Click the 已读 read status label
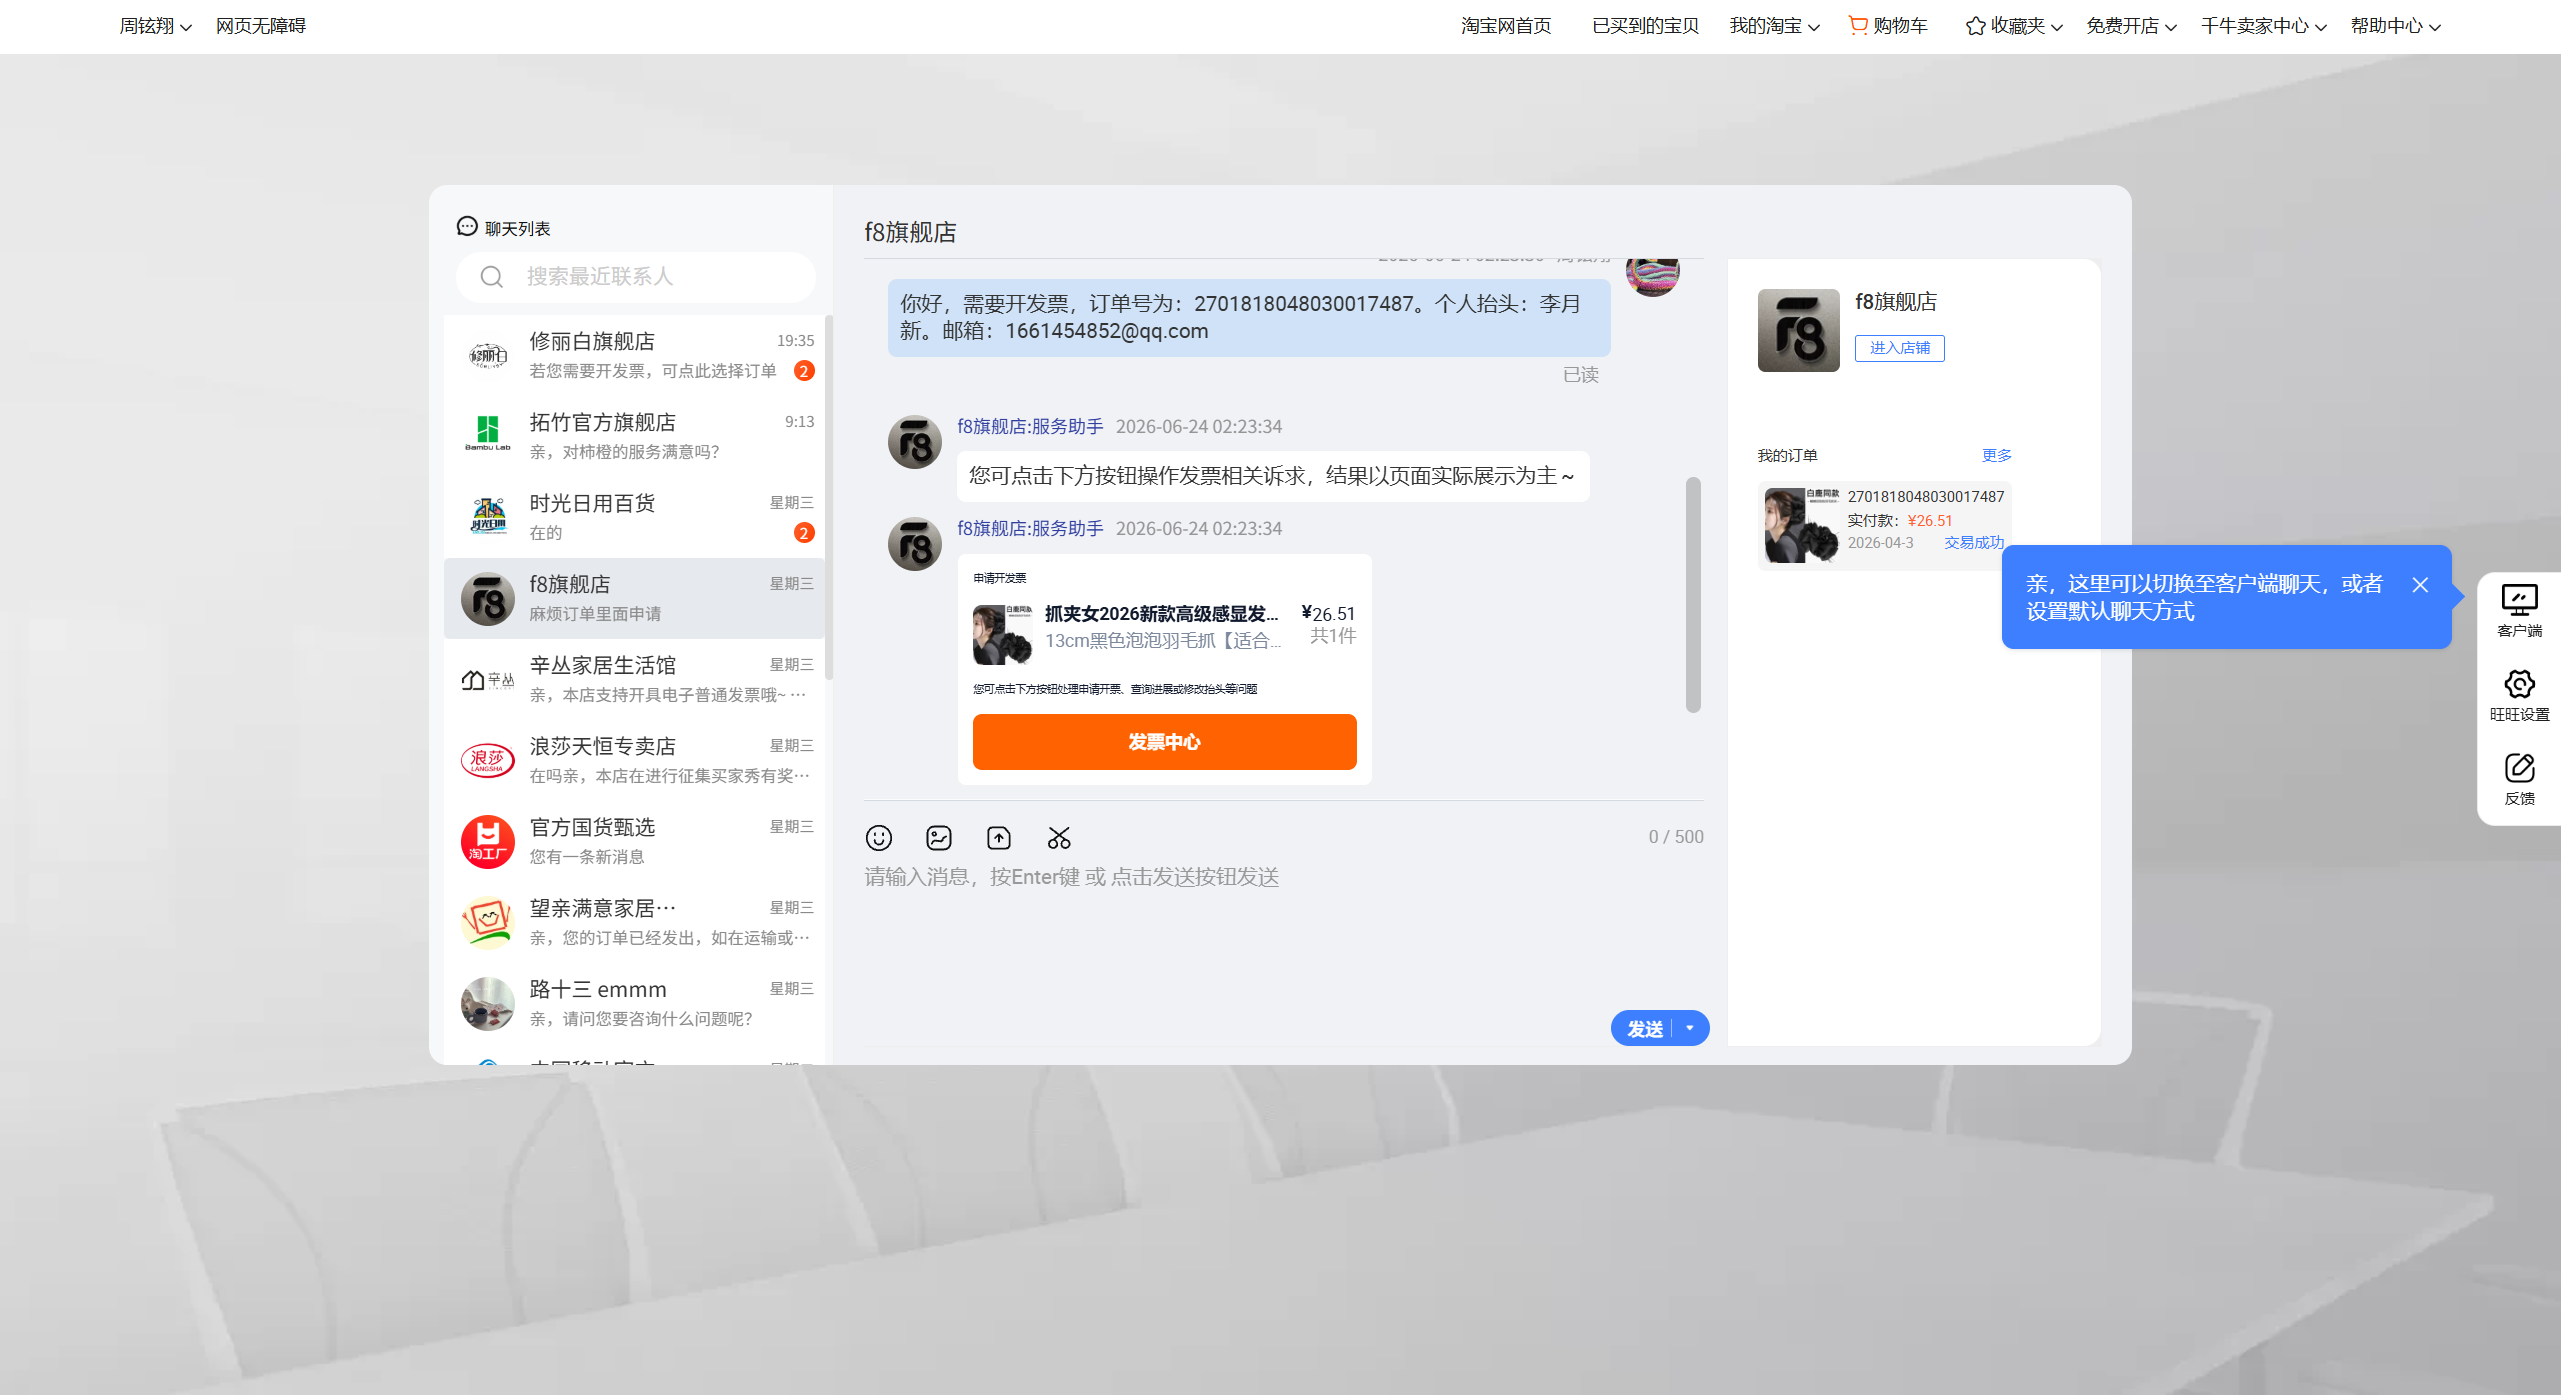 coord(1581,375)
